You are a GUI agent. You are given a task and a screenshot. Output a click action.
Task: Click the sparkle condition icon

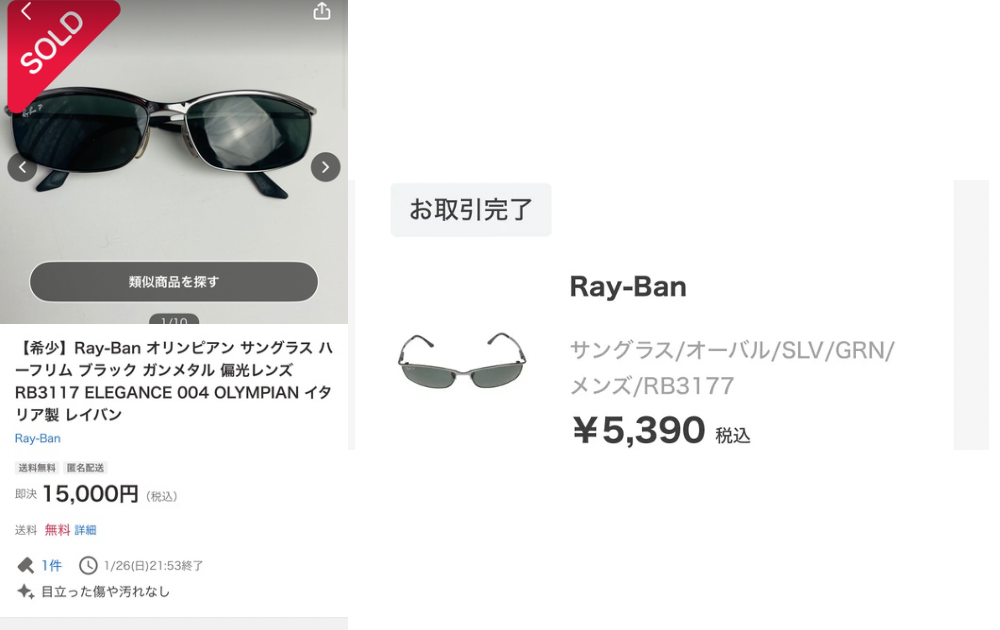pos(26,592)
